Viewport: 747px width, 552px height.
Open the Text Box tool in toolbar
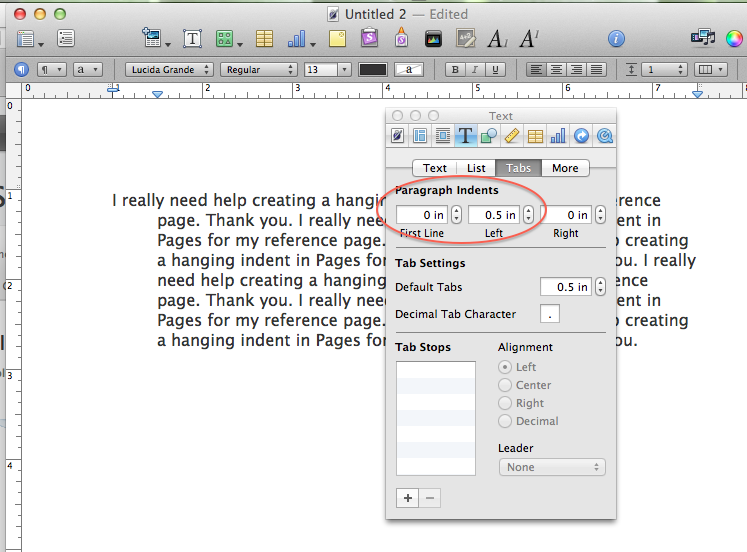192,39
